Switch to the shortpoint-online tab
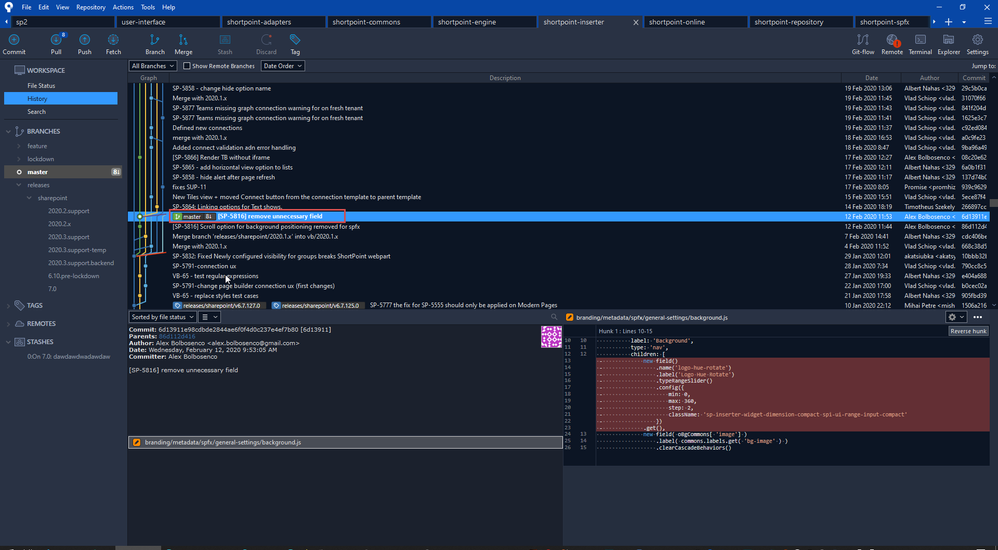Image resolution: width=998 pixels, height=550 pixels. point(677,21)
